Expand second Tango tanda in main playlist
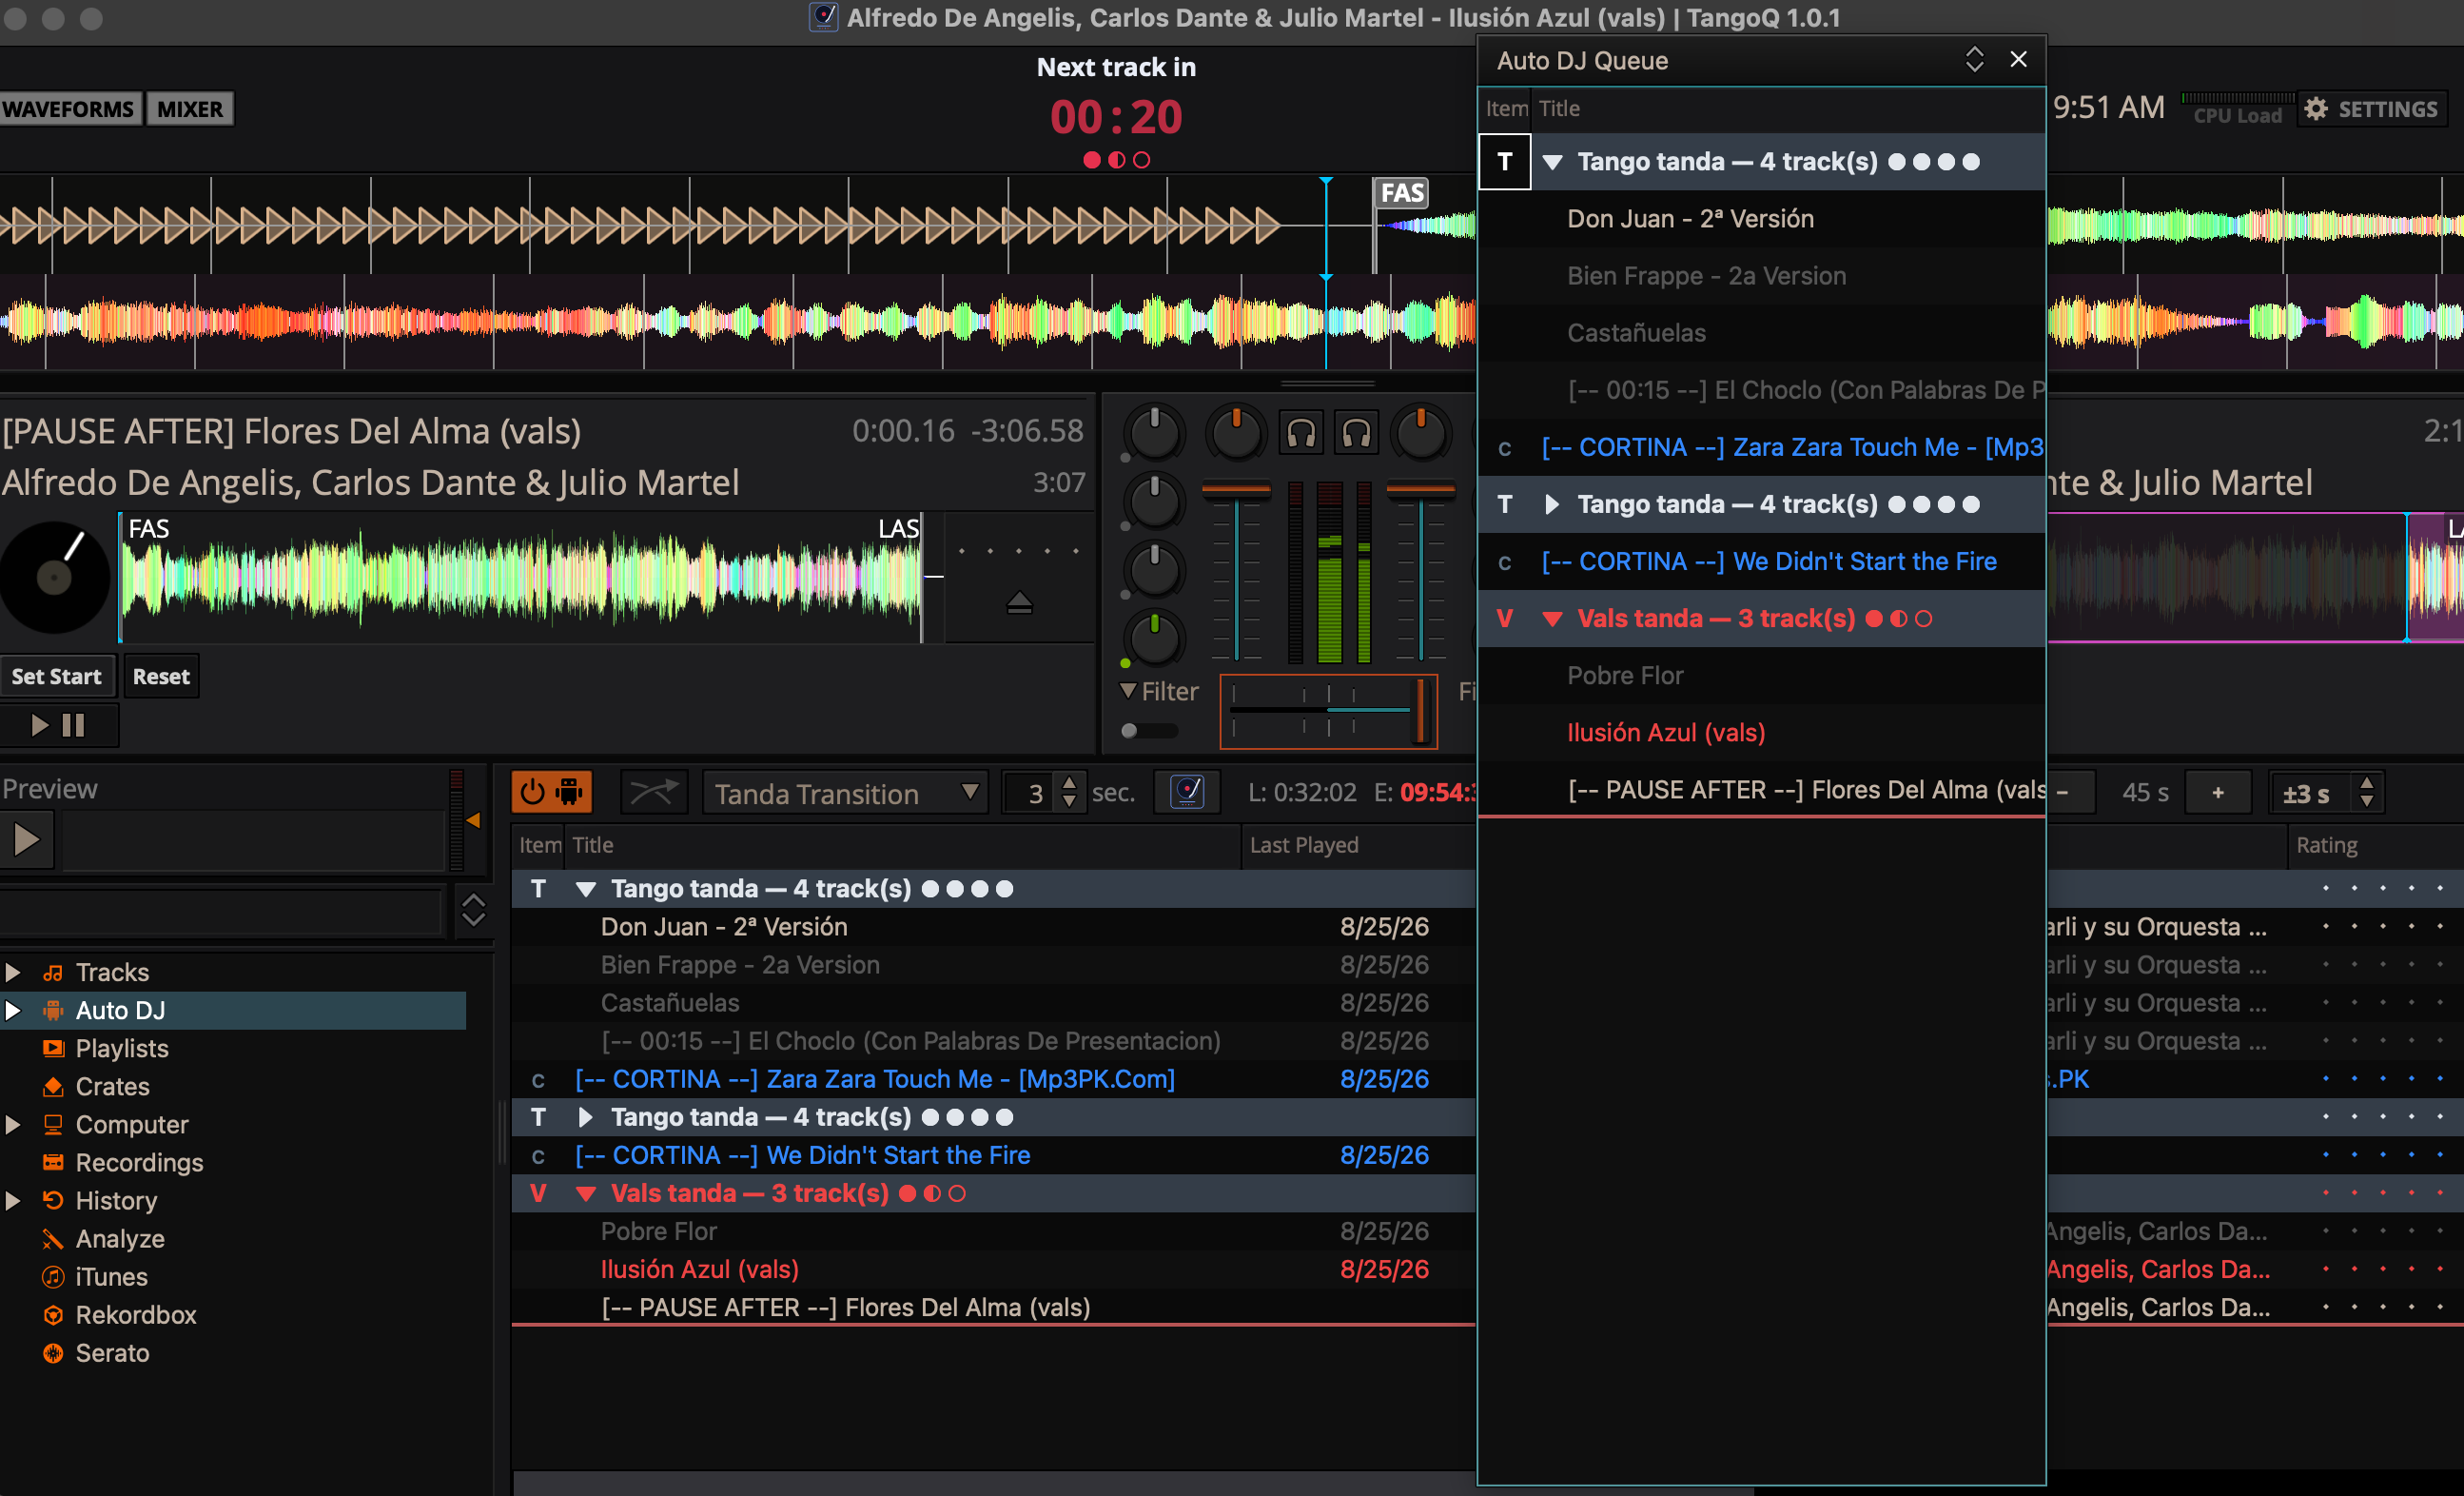Image resolution: width=2464 pixels, height=1496 pixels. point(586,1117)
